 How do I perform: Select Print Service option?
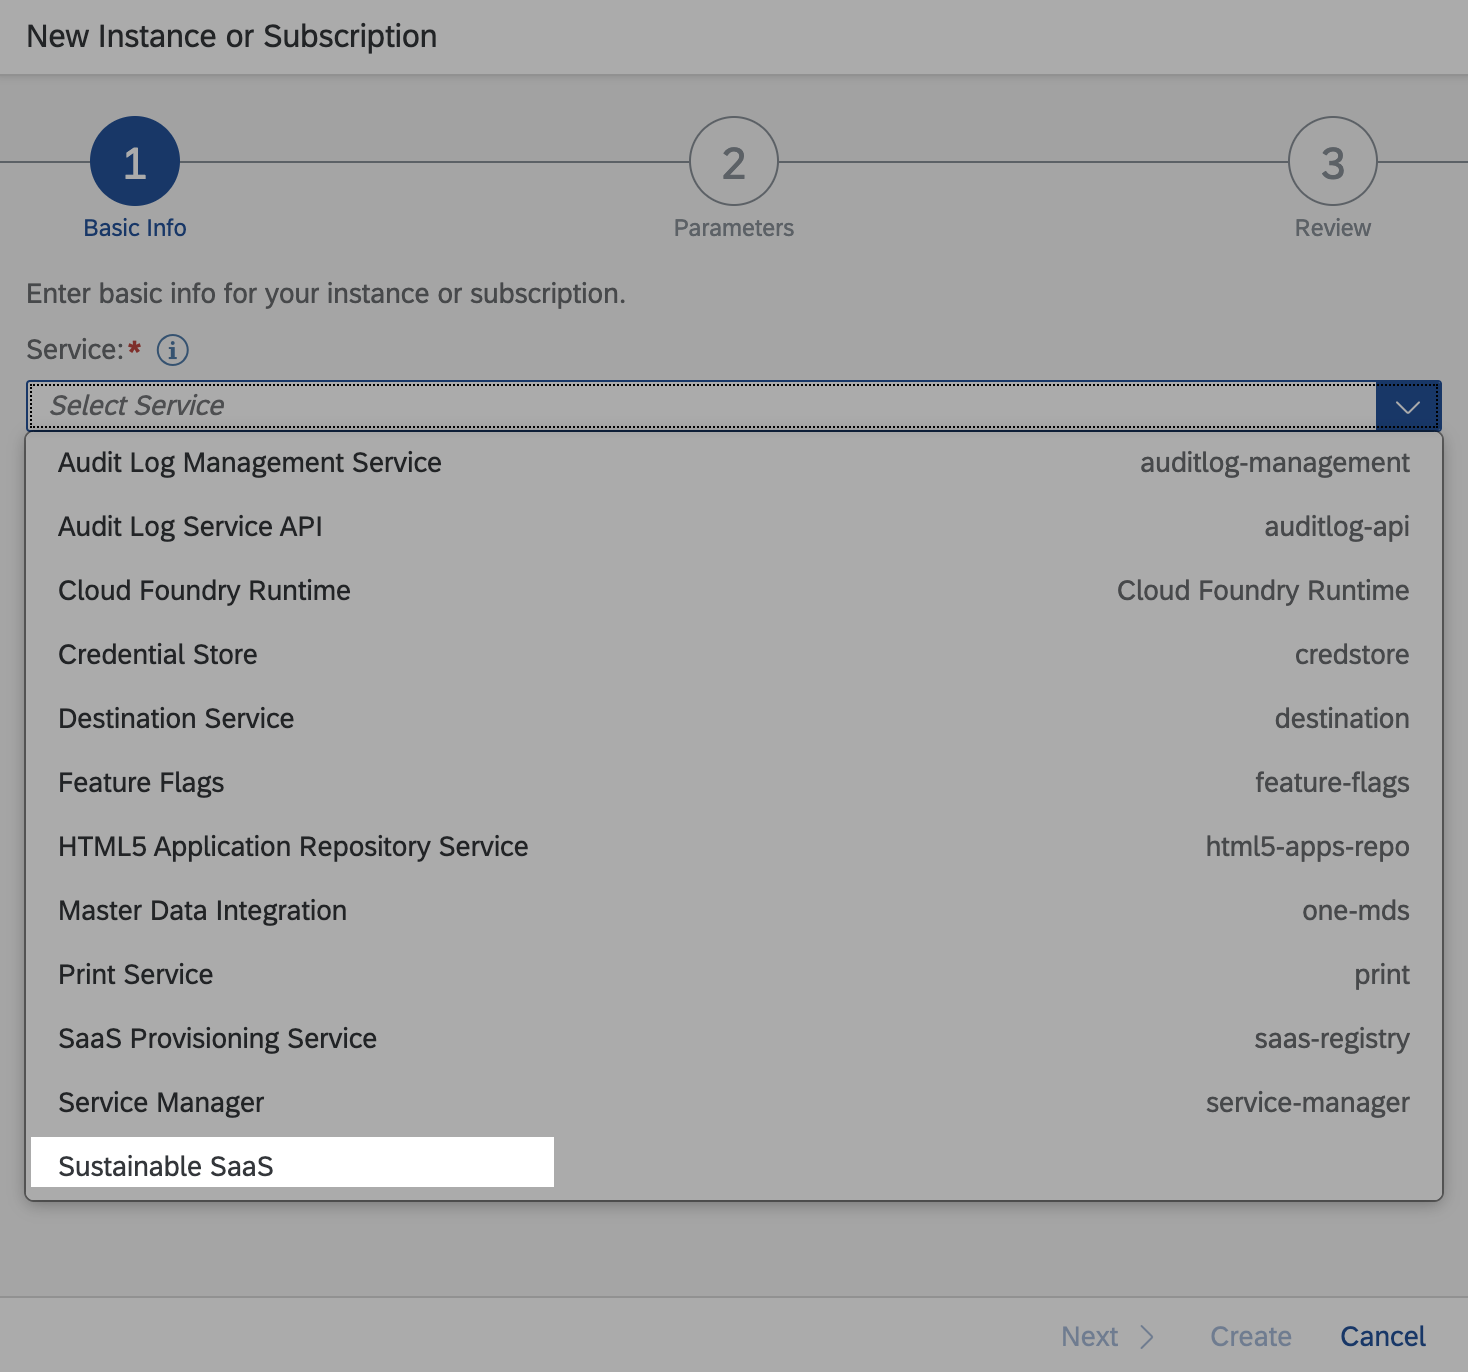[734, 975]
